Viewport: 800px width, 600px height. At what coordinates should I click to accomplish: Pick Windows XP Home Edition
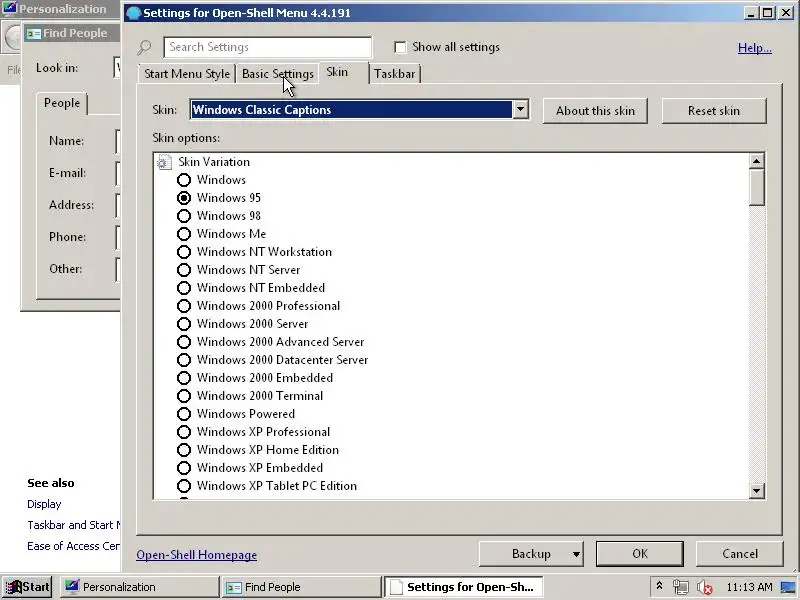click(184, 450)
